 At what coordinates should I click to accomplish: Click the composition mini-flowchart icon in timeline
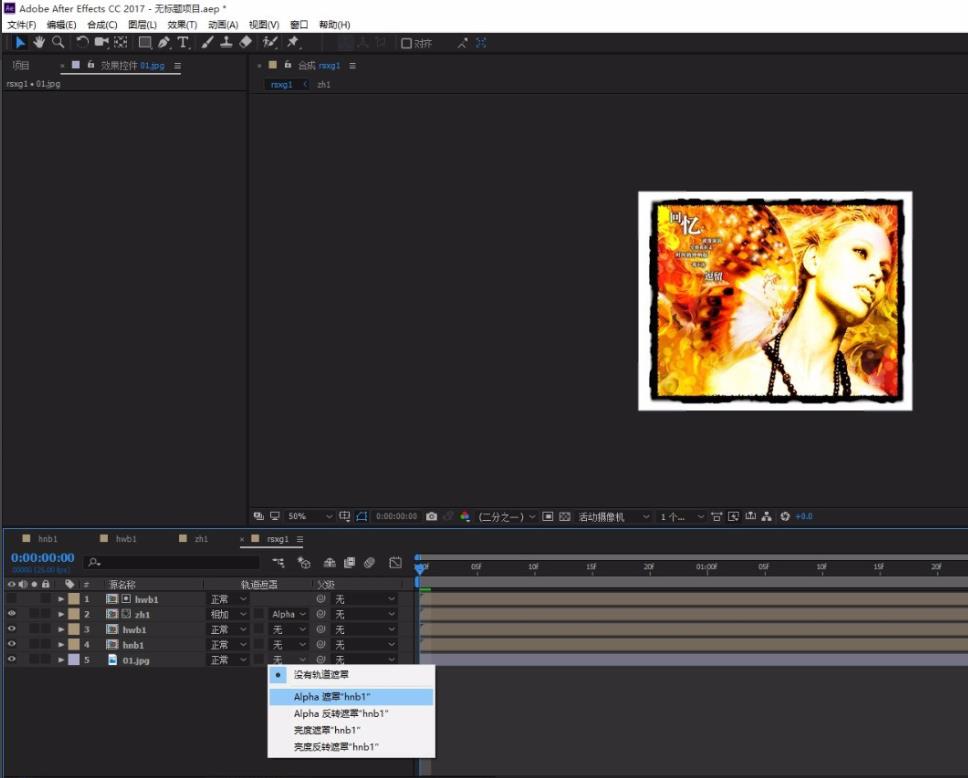point(278,563)
